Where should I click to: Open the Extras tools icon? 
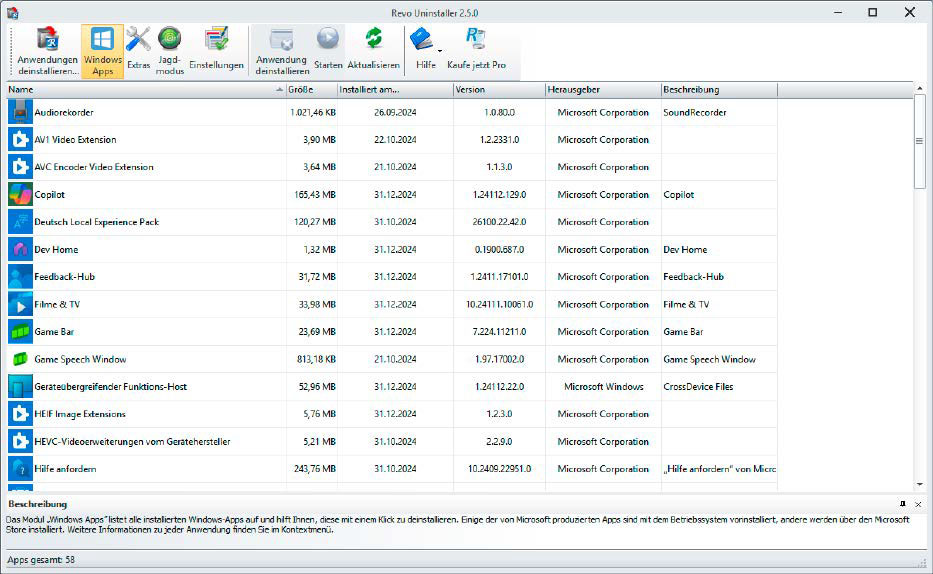point(138,39)
